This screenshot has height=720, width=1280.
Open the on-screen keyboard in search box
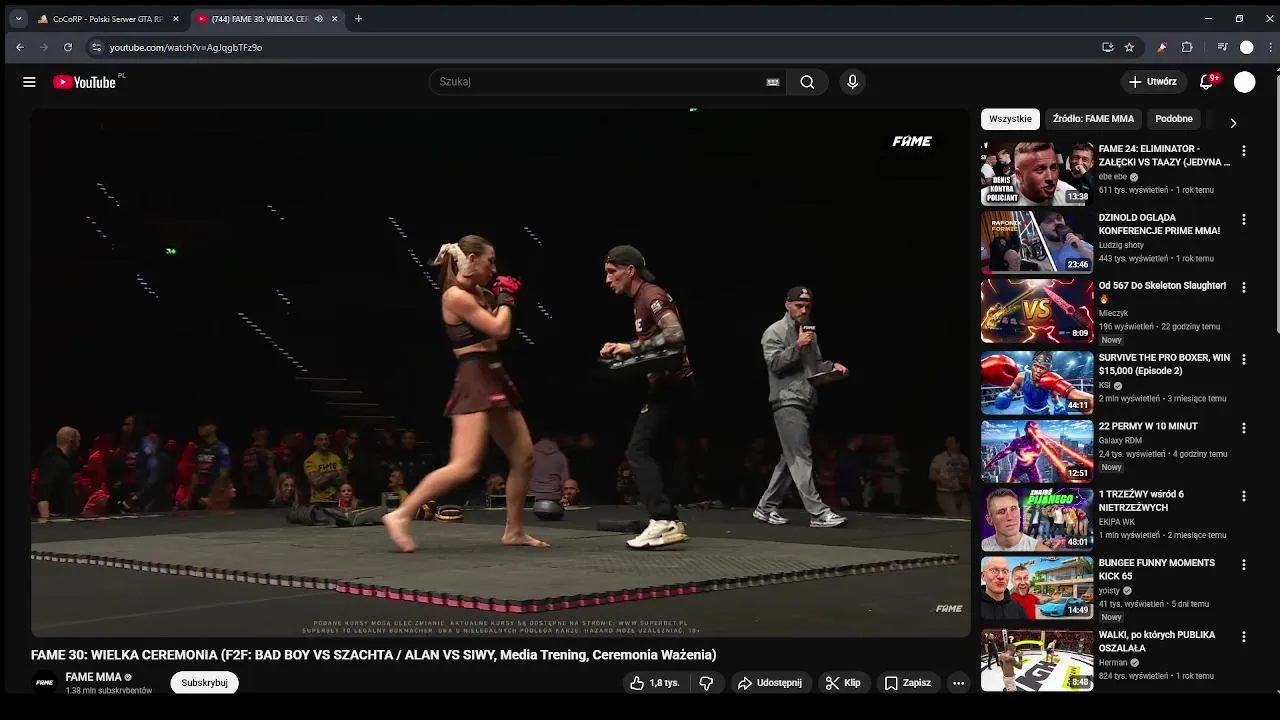tap(772, 82)
